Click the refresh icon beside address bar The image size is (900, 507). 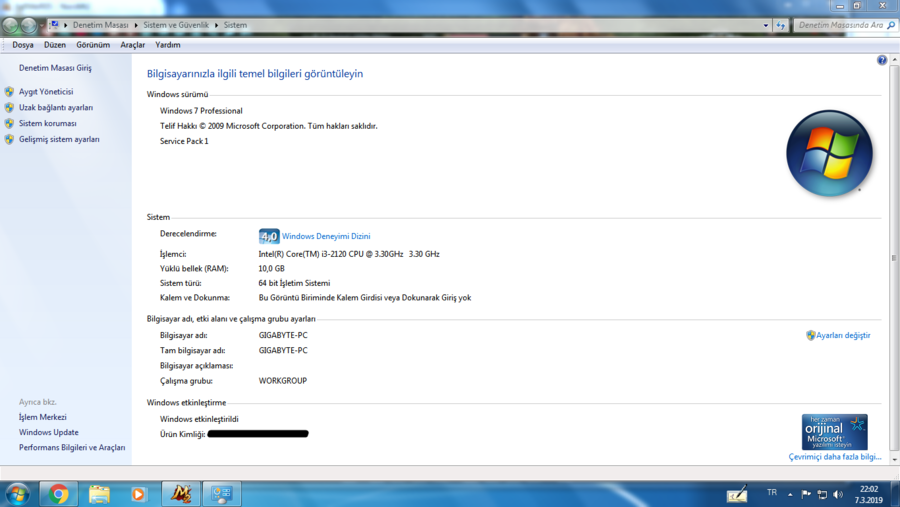coord(781,25)
